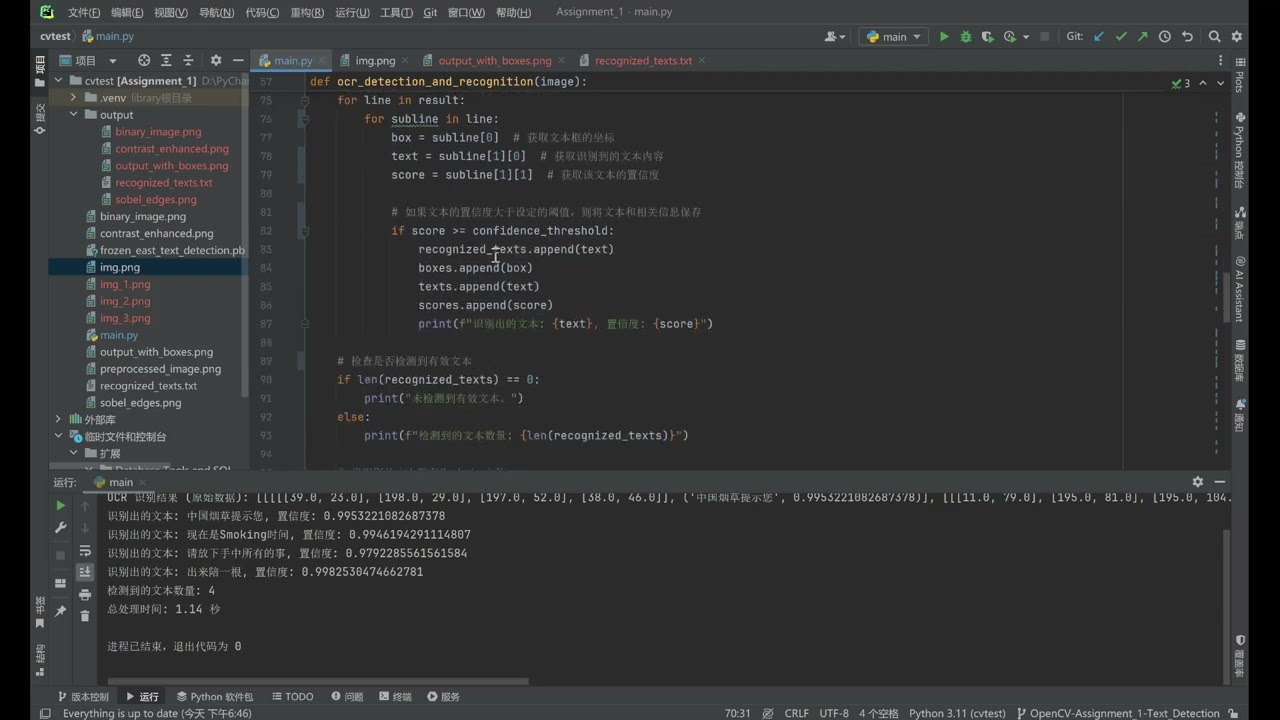Viewport: 1280px width, 720px height.
Task: Start debugging with the bug icon
Action: pyautogui.click(x=965, y=36)
